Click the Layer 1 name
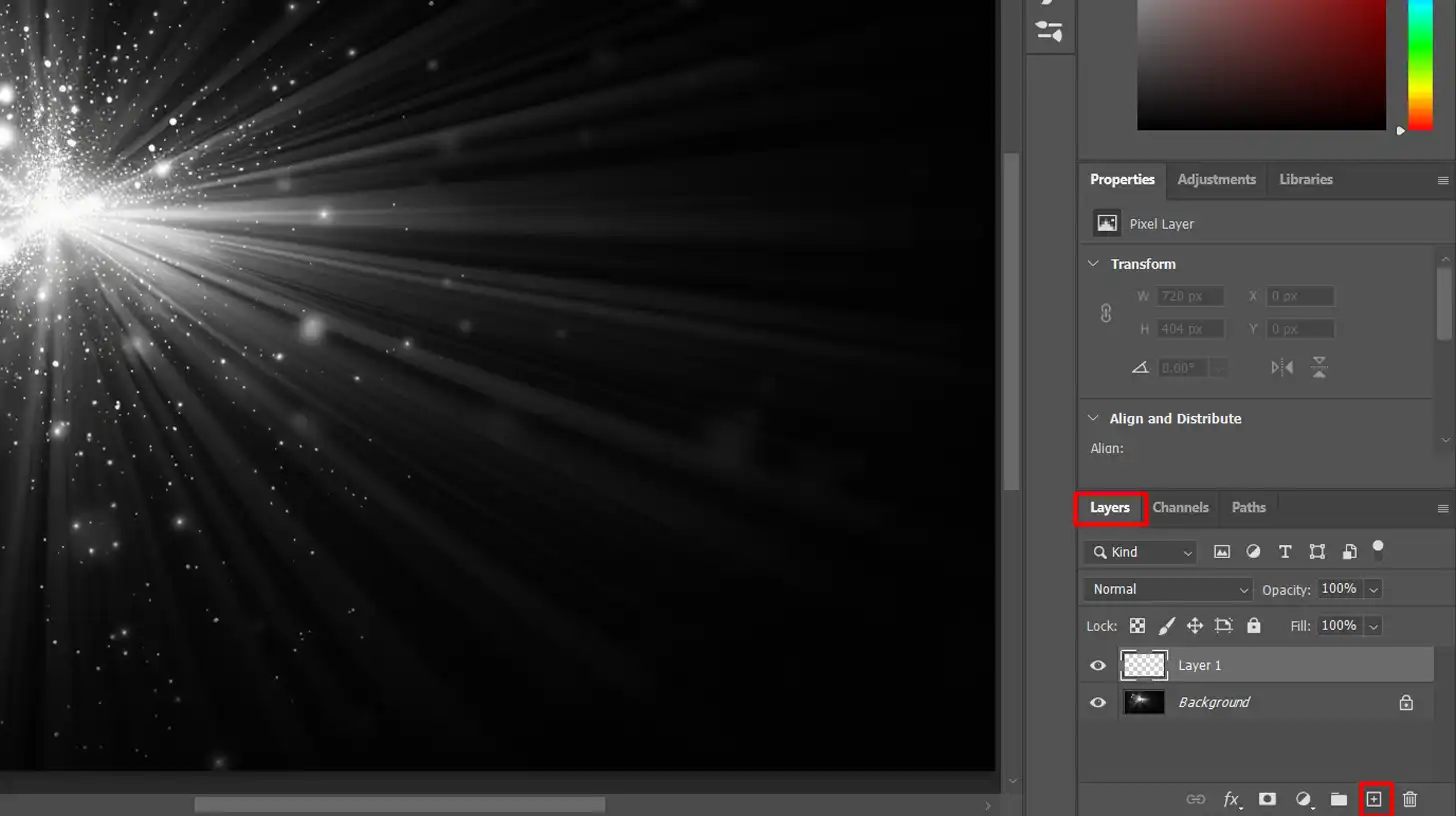The height and width of the screenshot is (816, 1456). [1200, 665]
